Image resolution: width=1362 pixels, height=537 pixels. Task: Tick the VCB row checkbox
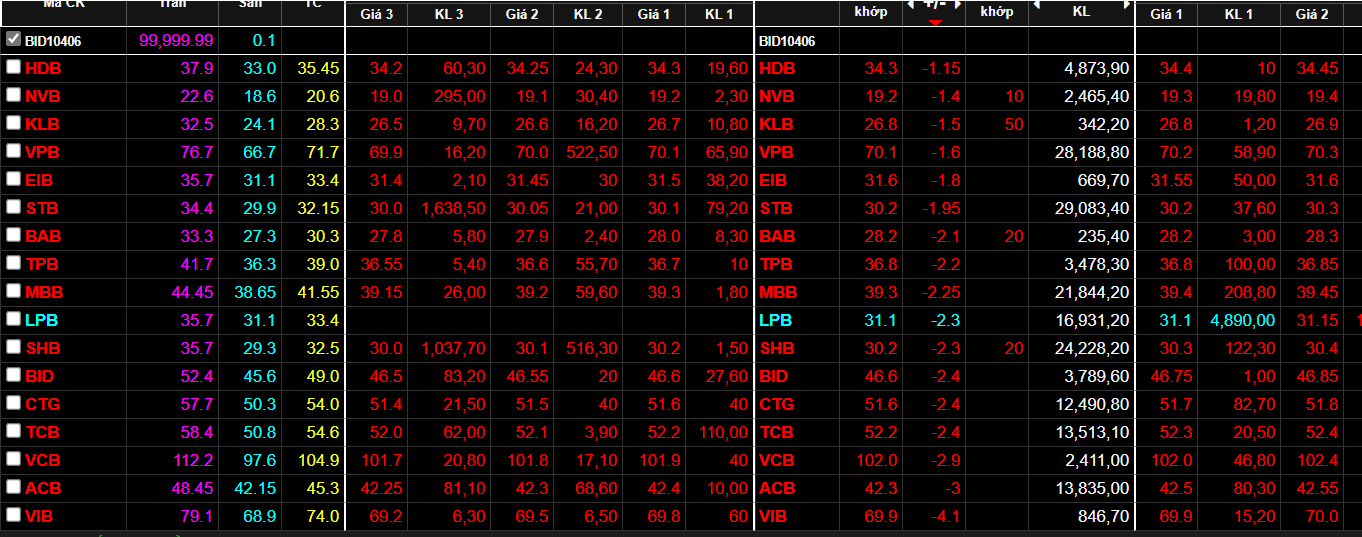click(x=13, y=459)
